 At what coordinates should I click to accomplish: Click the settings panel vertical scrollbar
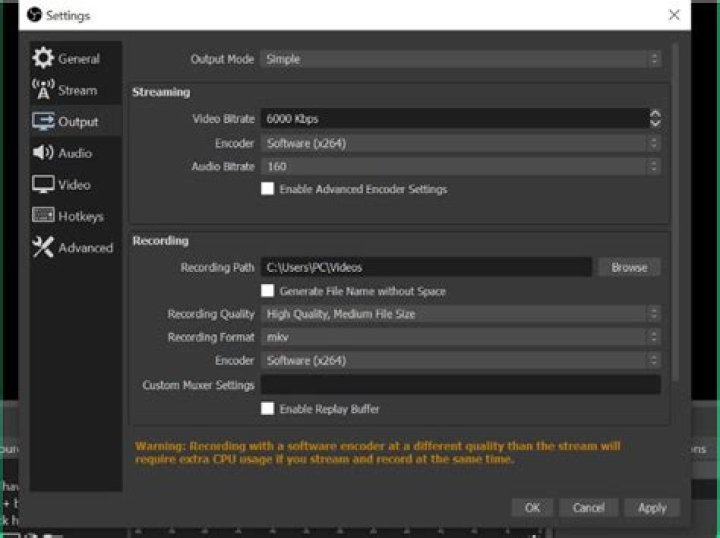click(675, 212)
